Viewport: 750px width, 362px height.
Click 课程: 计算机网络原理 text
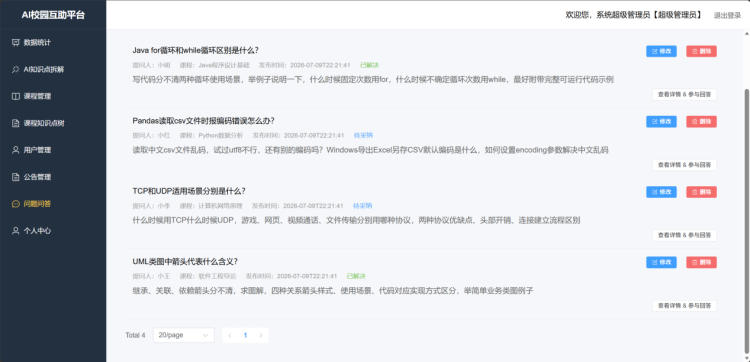[211, 206]
